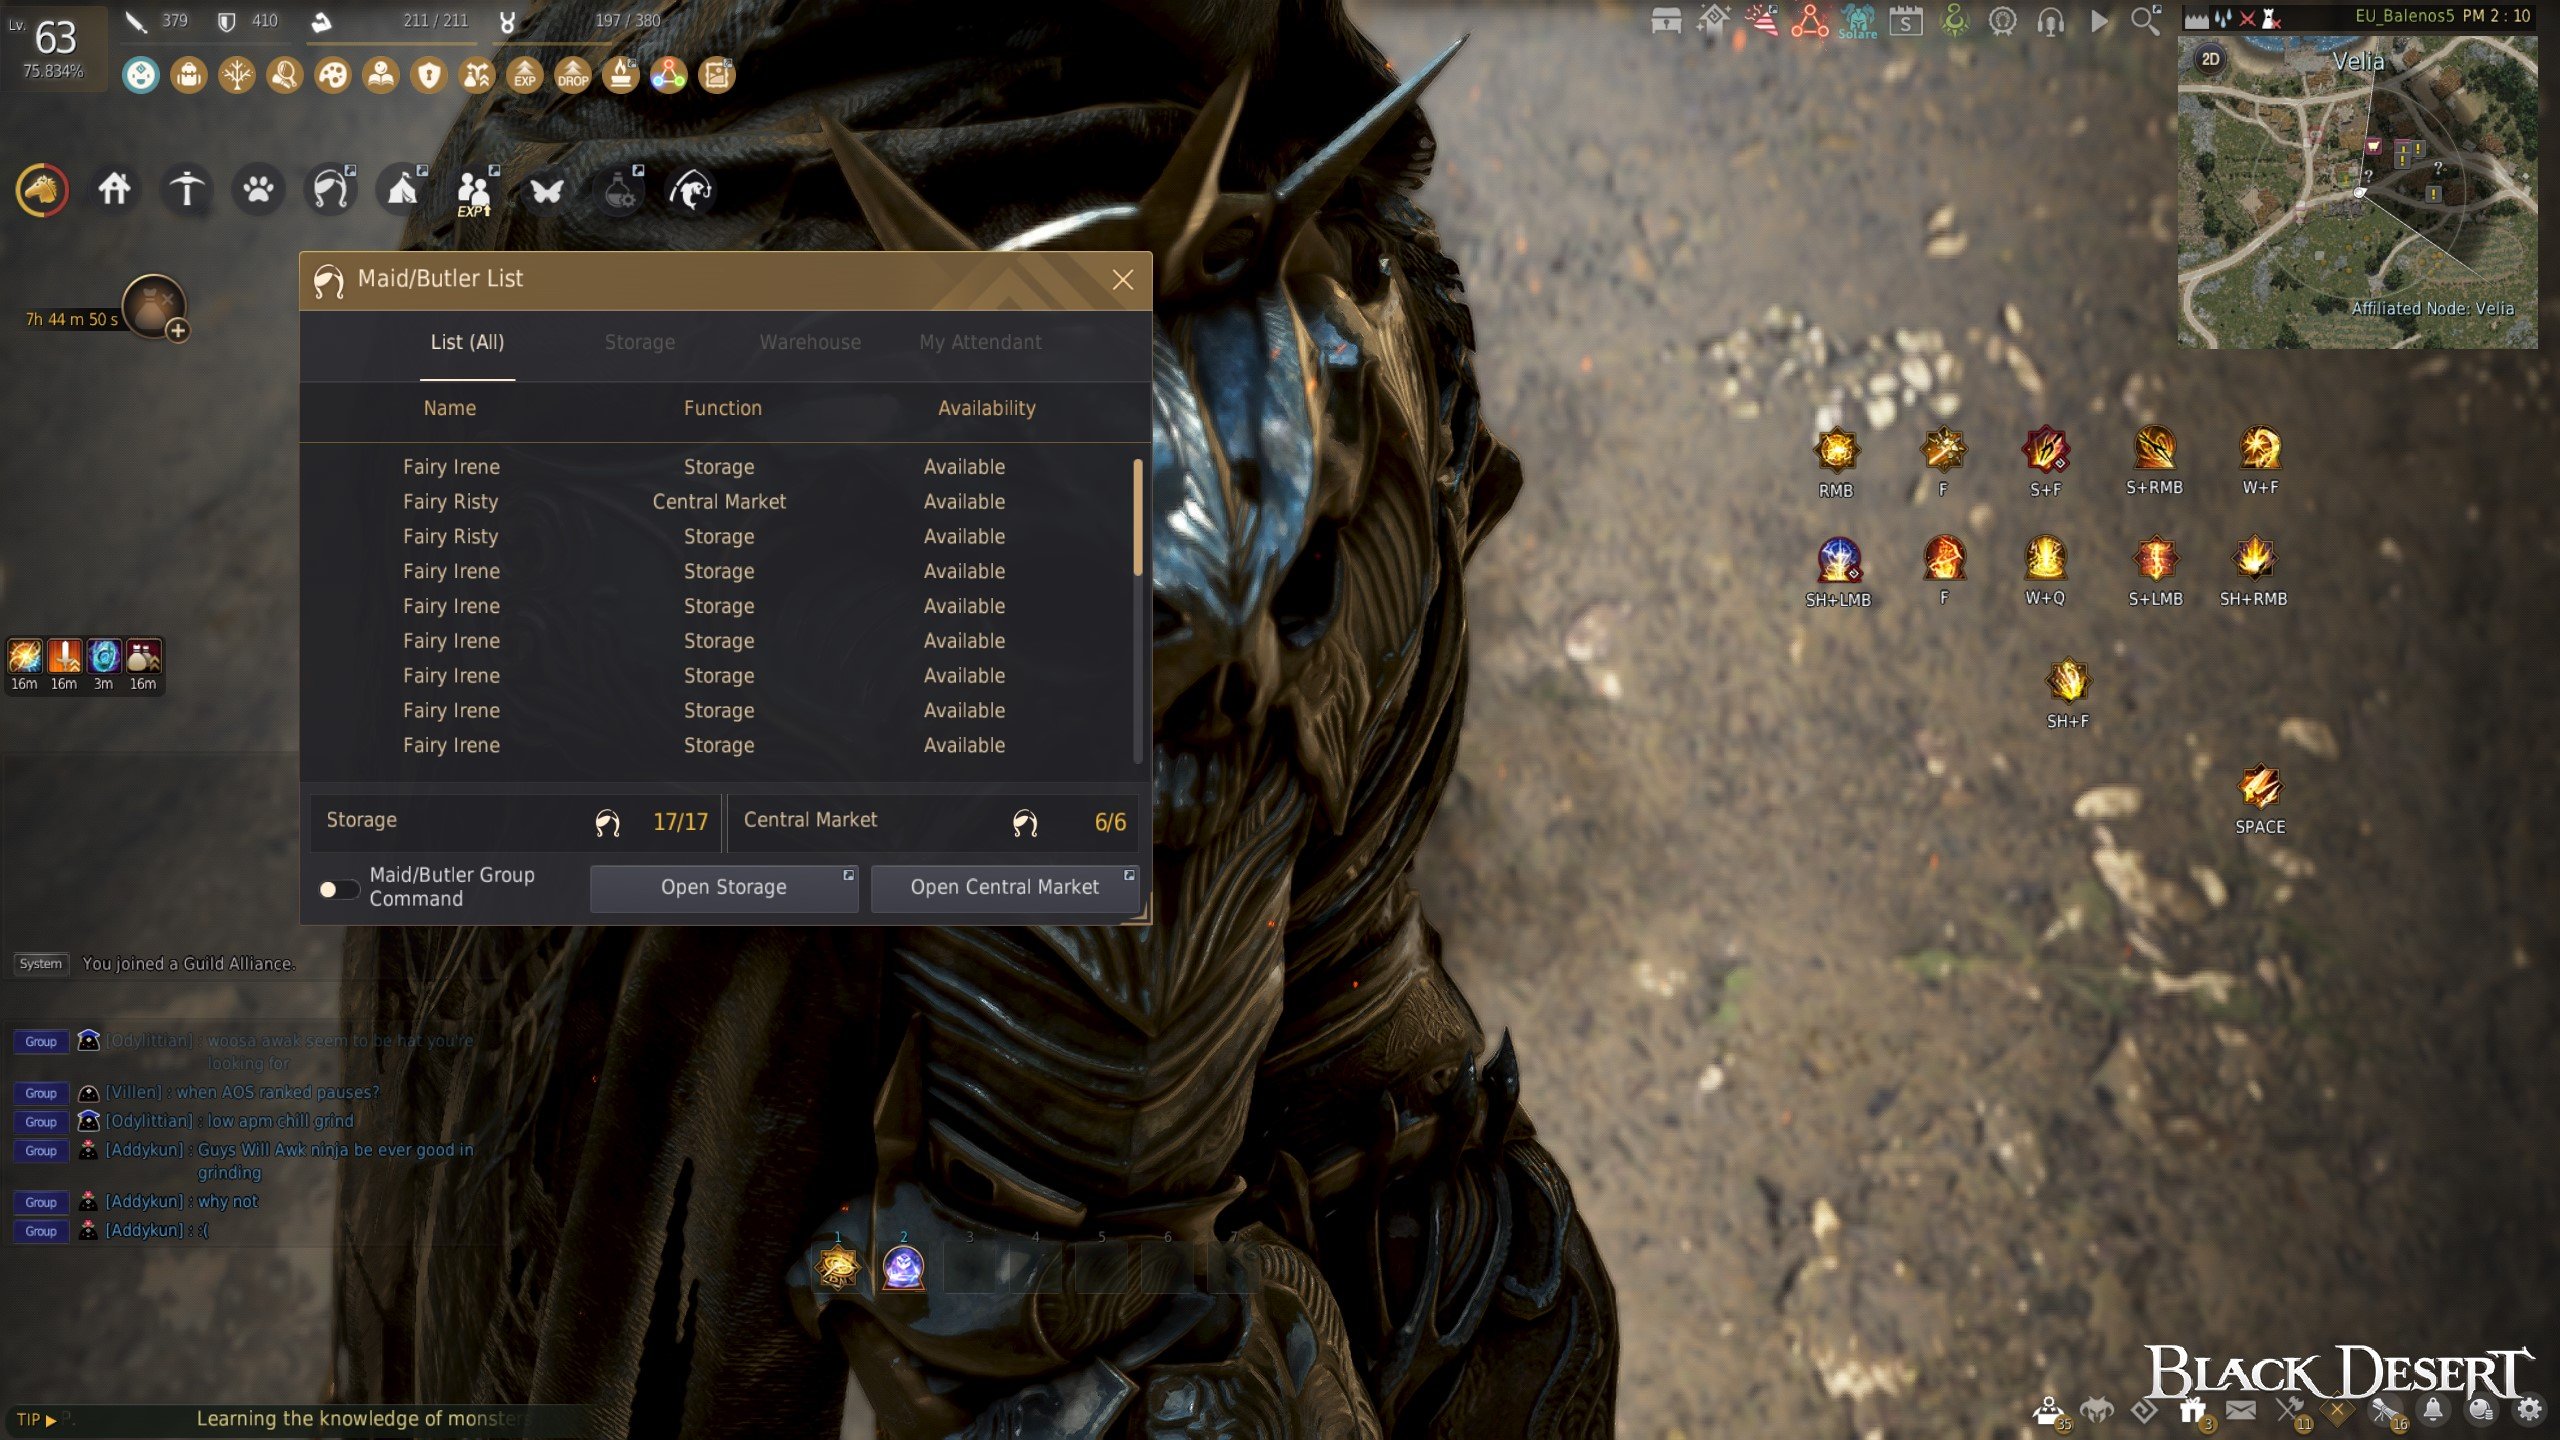This screenshot has height=1440, width=2560.
Task: Open the pet paw icon
Action: (258, 189)
